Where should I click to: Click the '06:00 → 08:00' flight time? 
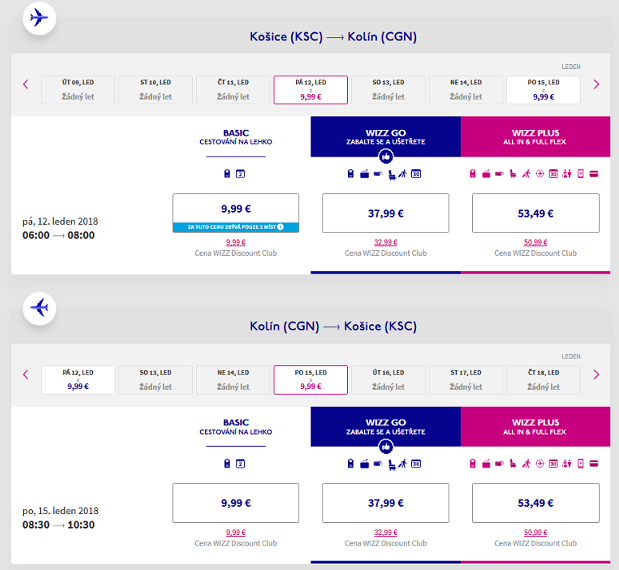58,235
